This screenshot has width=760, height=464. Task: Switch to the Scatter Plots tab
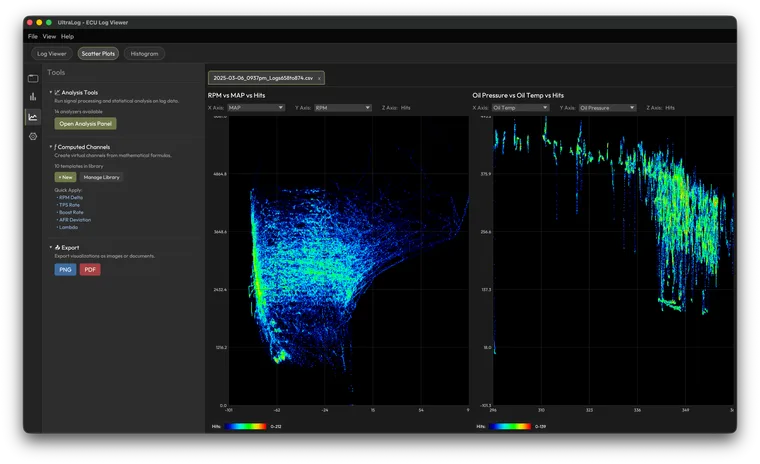[x=98, y=54]
